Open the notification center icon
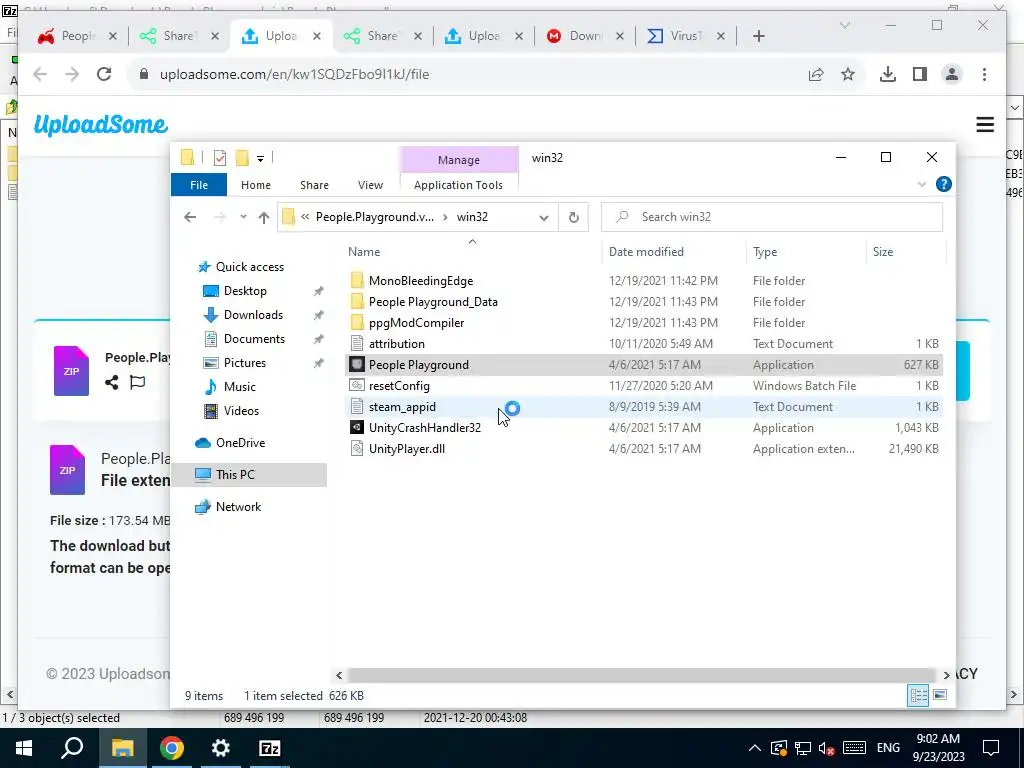 pyautogui.click(x=991, y=748)
